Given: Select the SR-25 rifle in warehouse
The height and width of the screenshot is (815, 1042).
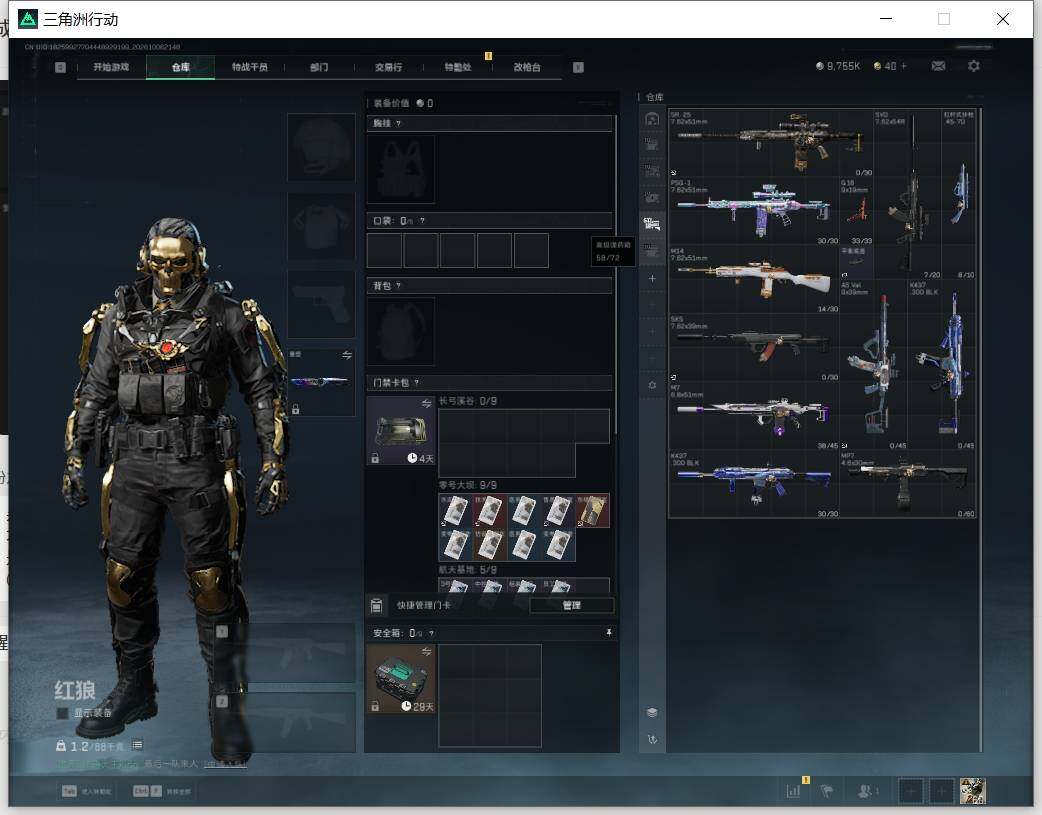Looking at the screenshot, I should tap(771, 143).
